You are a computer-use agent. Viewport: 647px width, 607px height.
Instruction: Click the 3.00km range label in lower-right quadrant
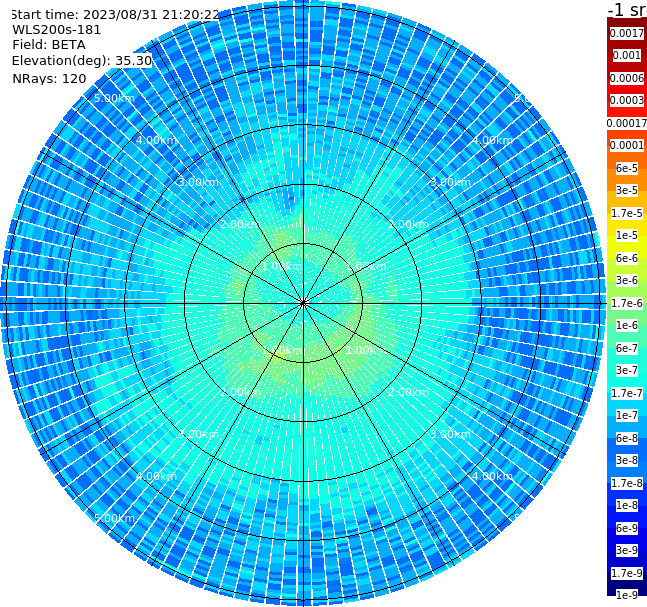(450, 434)
